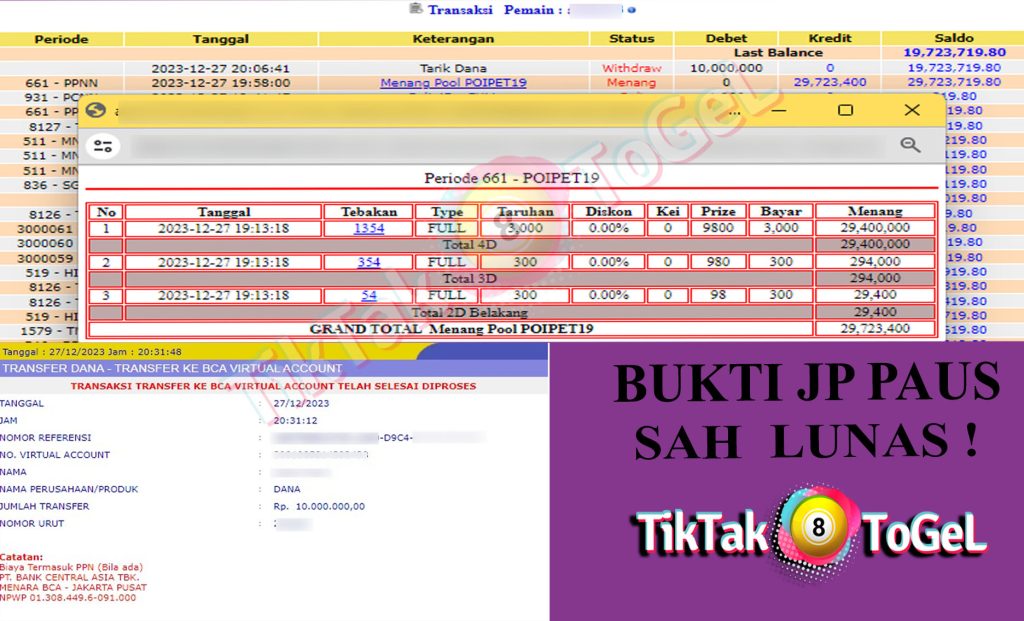Select the transfer amount Rp. 10.000.000,00
Image resolution: width=1024 pixels, height=621 pixels.
coord(319,506)
